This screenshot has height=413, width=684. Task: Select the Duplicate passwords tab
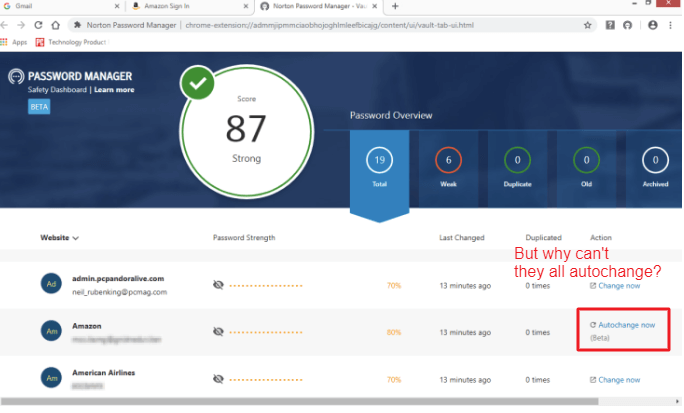point(517,170)
